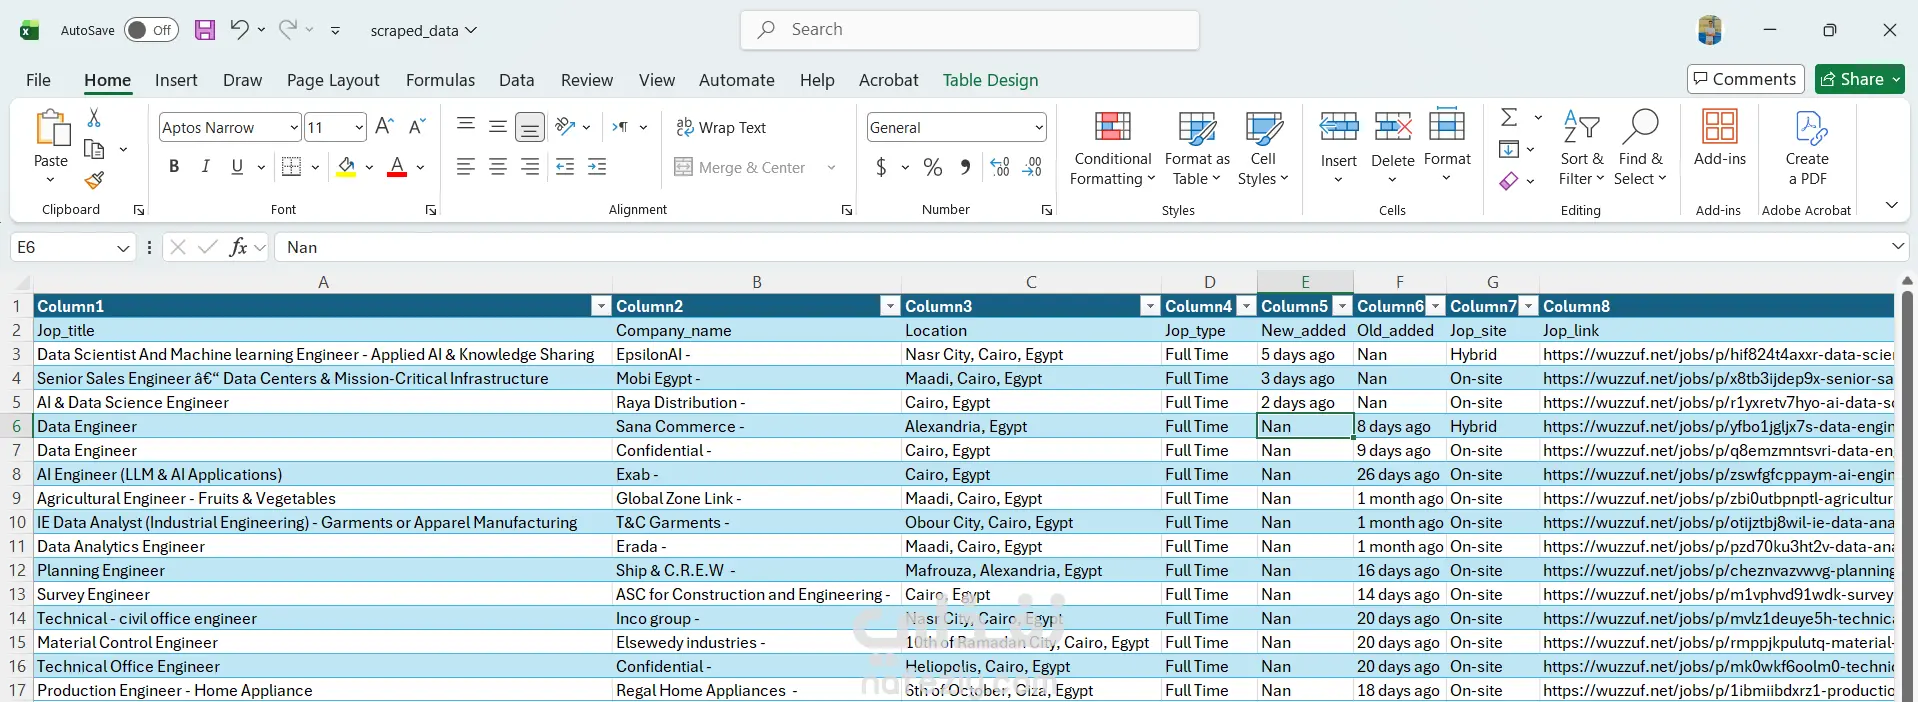Click Create a PDF in Acrobat group
The width and height of the screenshot is (1918, 702).
click(x=1807, y=148)
